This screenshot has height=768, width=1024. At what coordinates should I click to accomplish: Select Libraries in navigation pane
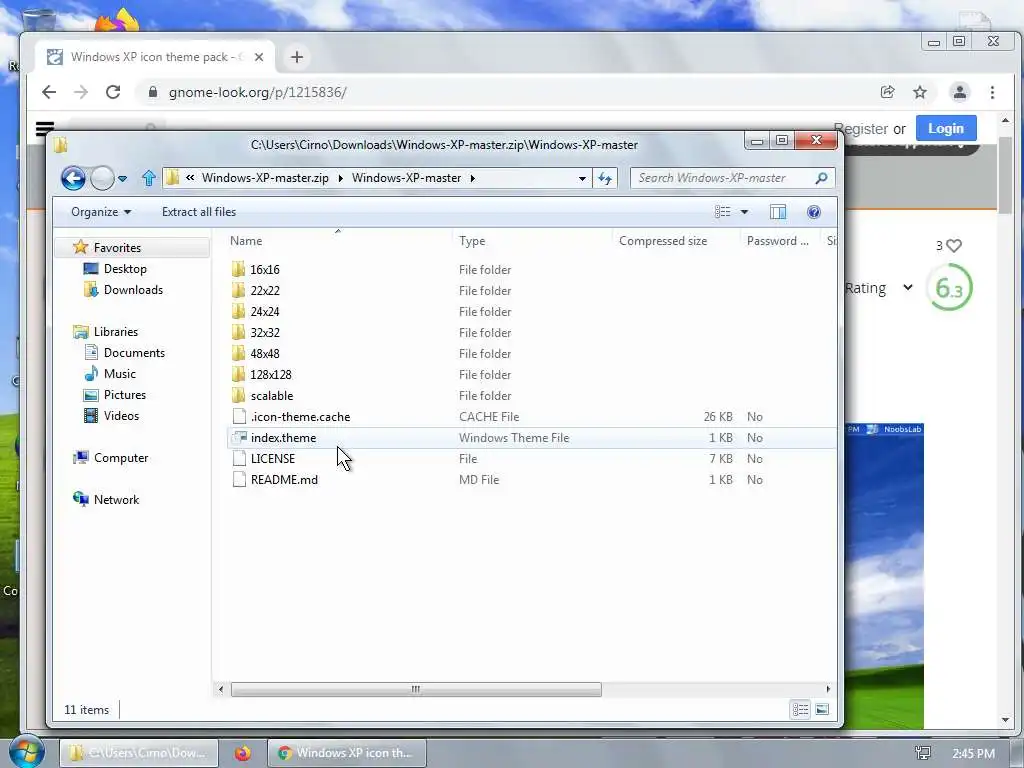(x=116, y=332)
